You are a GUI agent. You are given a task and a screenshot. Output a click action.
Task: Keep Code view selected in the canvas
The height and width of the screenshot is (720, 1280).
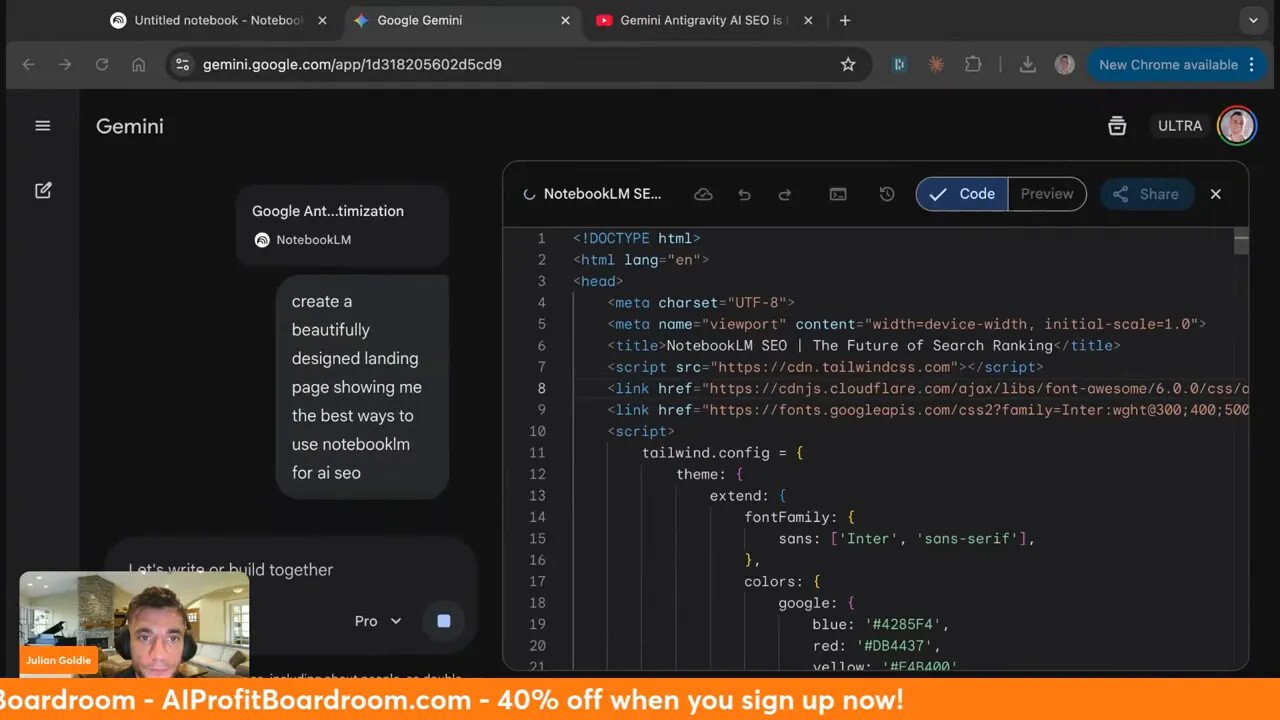tap(961, 194)
